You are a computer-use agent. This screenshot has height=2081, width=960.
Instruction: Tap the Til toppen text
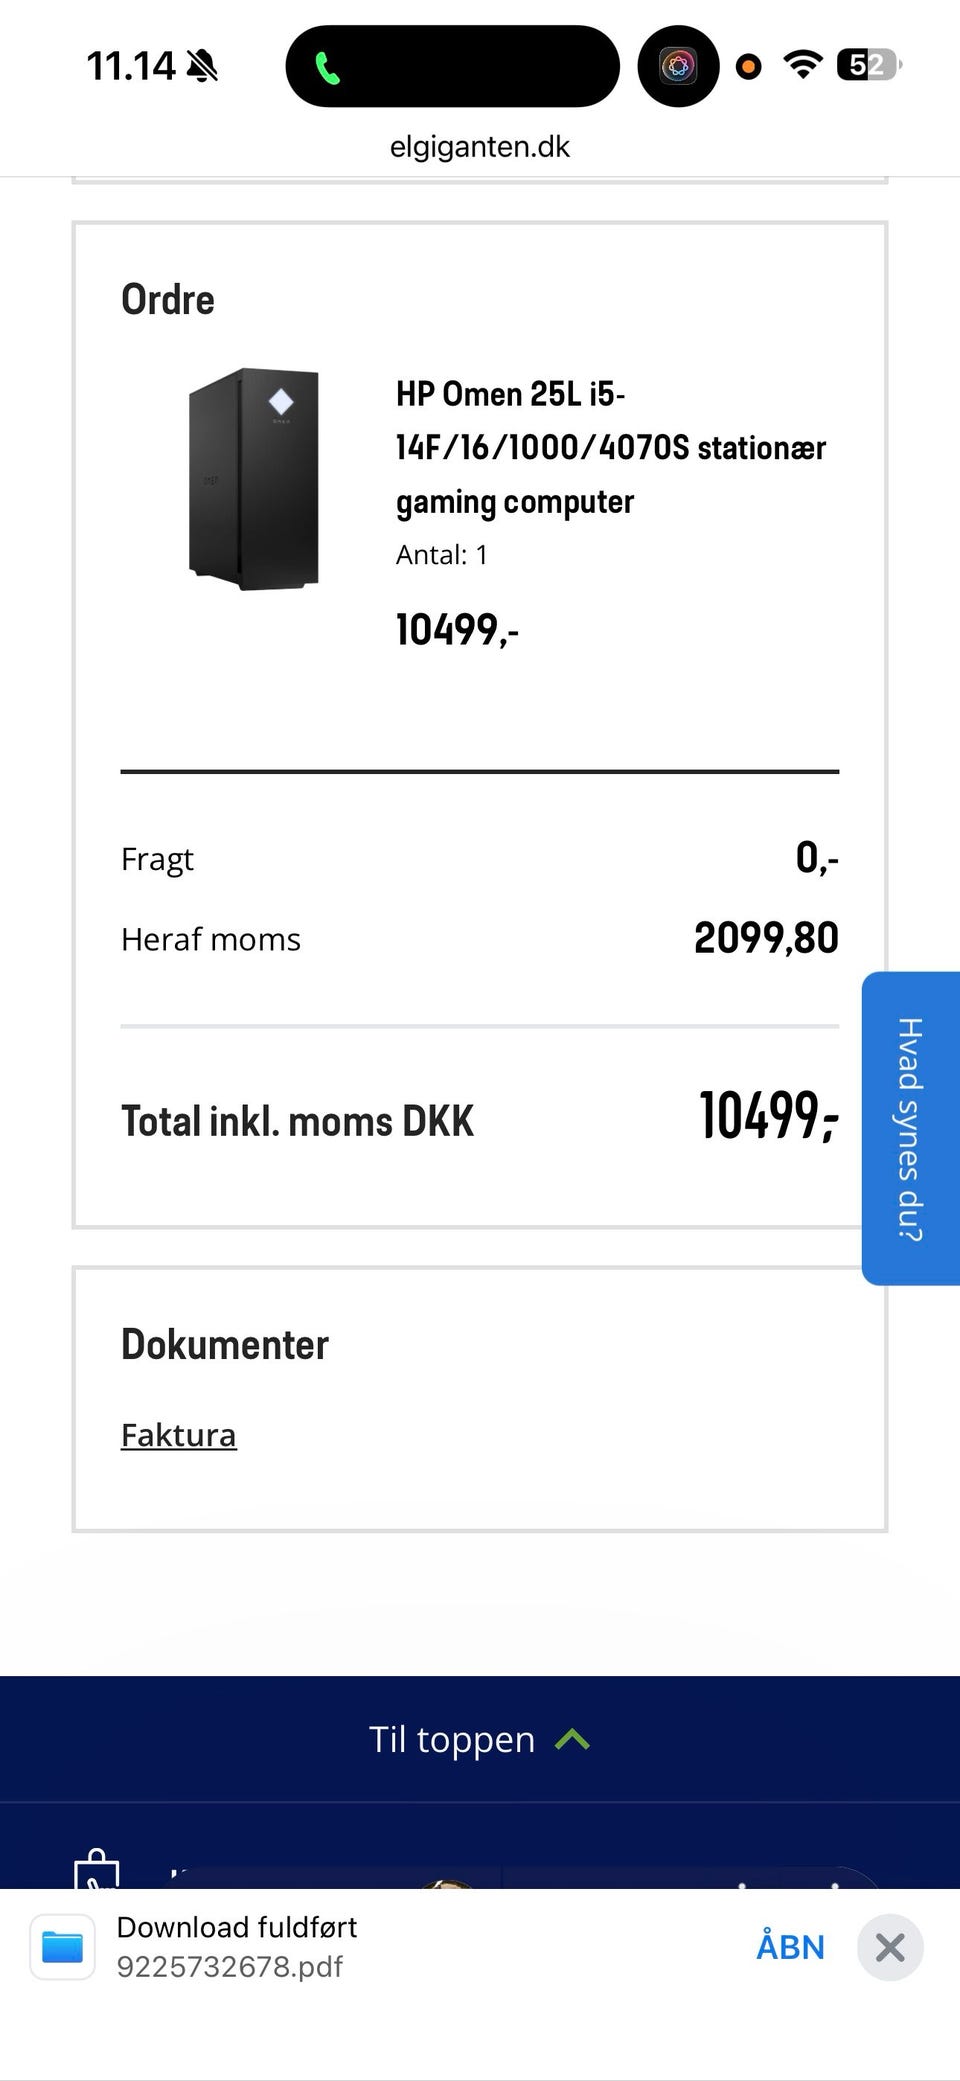(452, 1740)
